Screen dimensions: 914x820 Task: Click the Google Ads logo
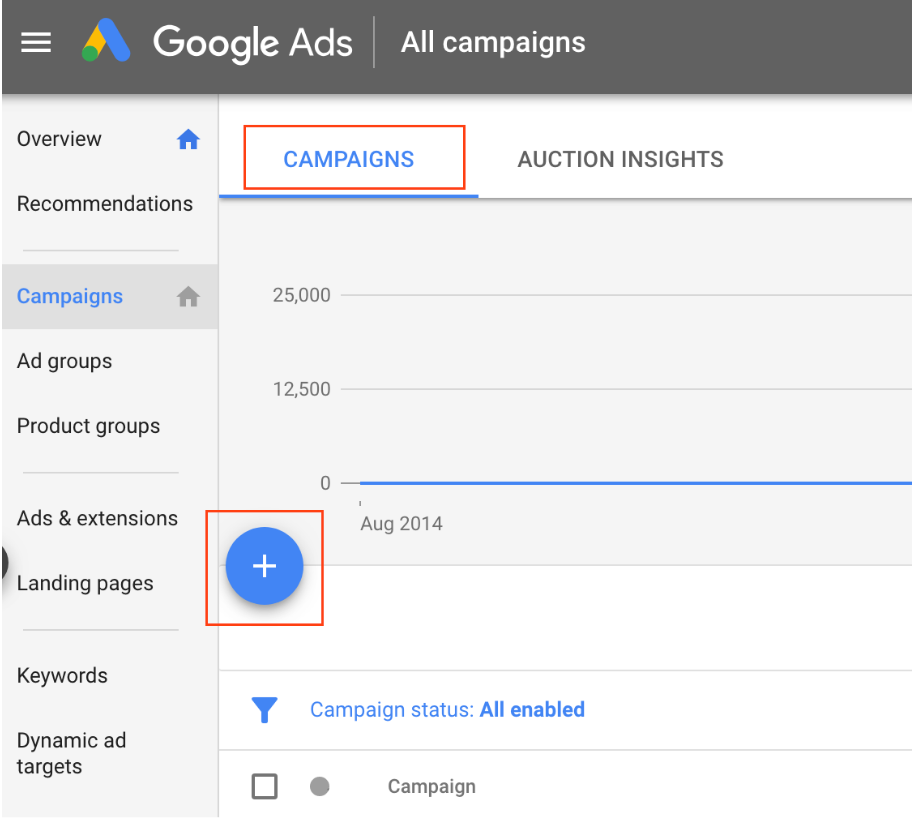[106, 41]
